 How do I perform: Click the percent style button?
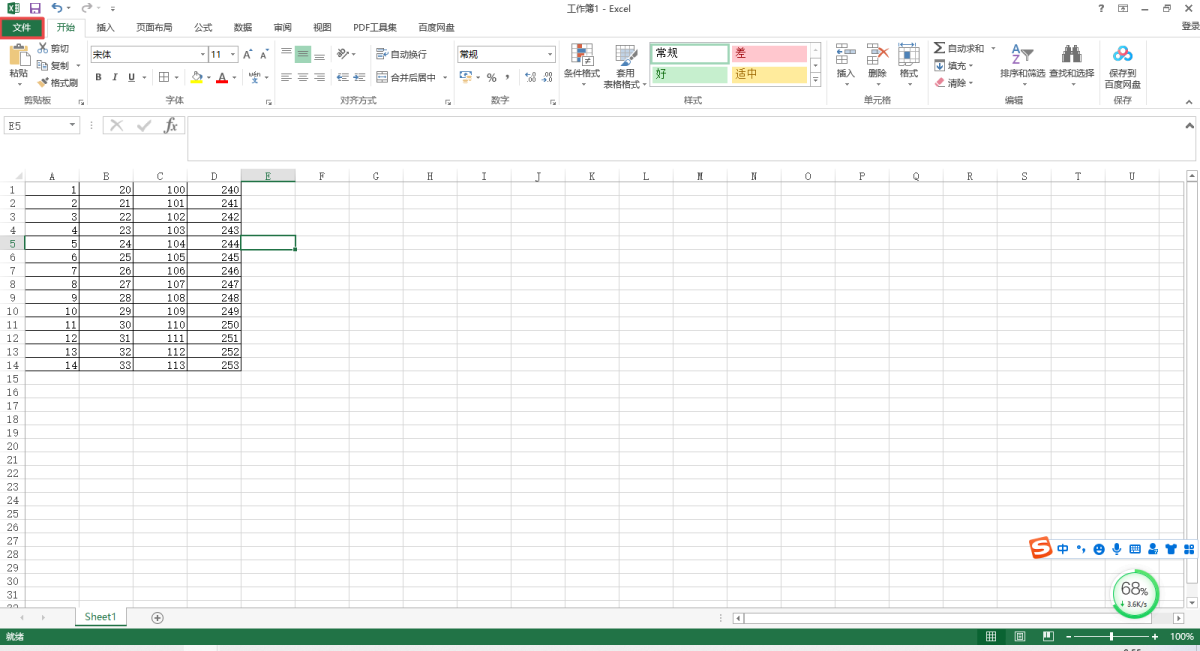pos(491,77)
